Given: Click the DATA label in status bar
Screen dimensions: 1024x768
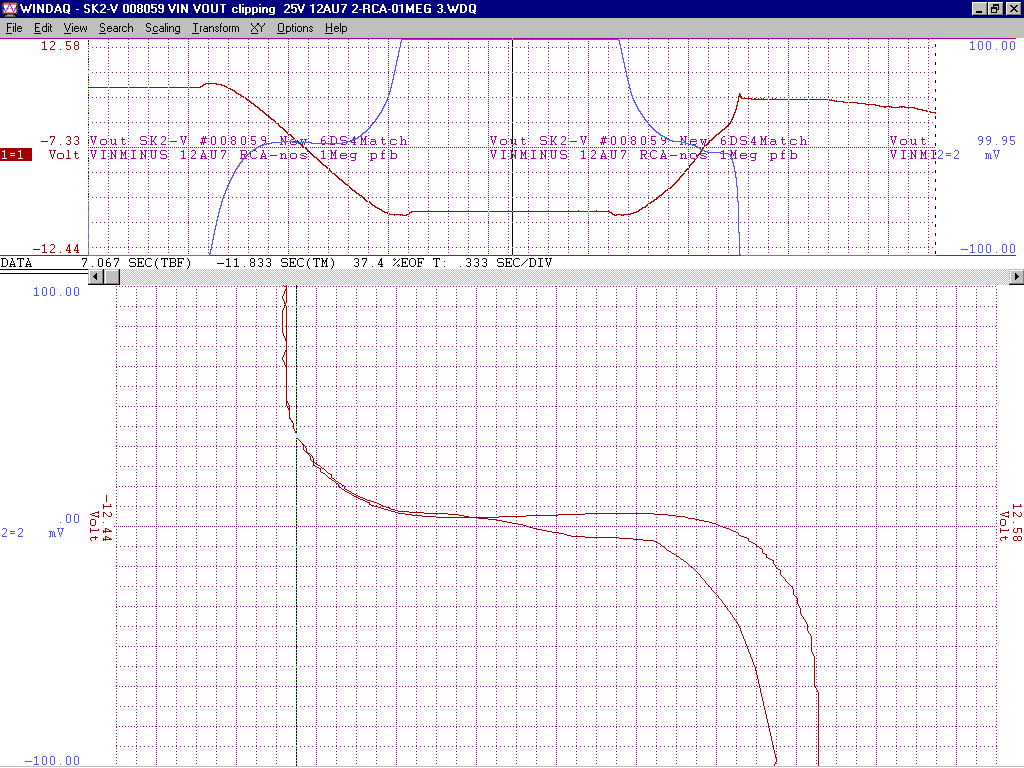Looking at the screenshot, I should [17, 263].
